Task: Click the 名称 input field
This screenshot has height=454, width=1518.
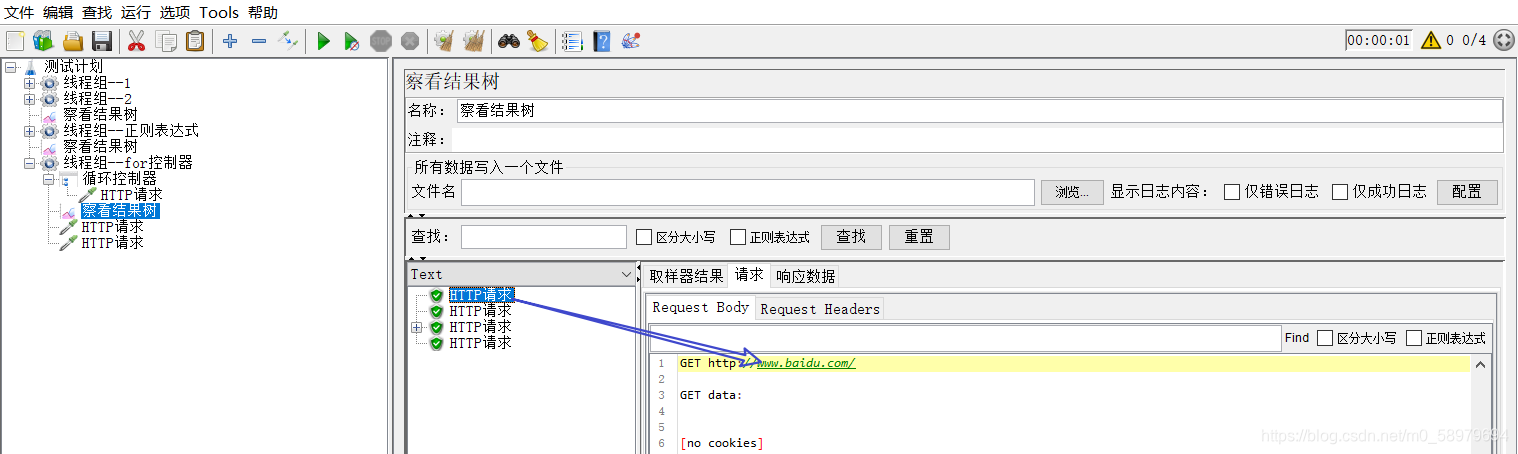Action: 979,111
